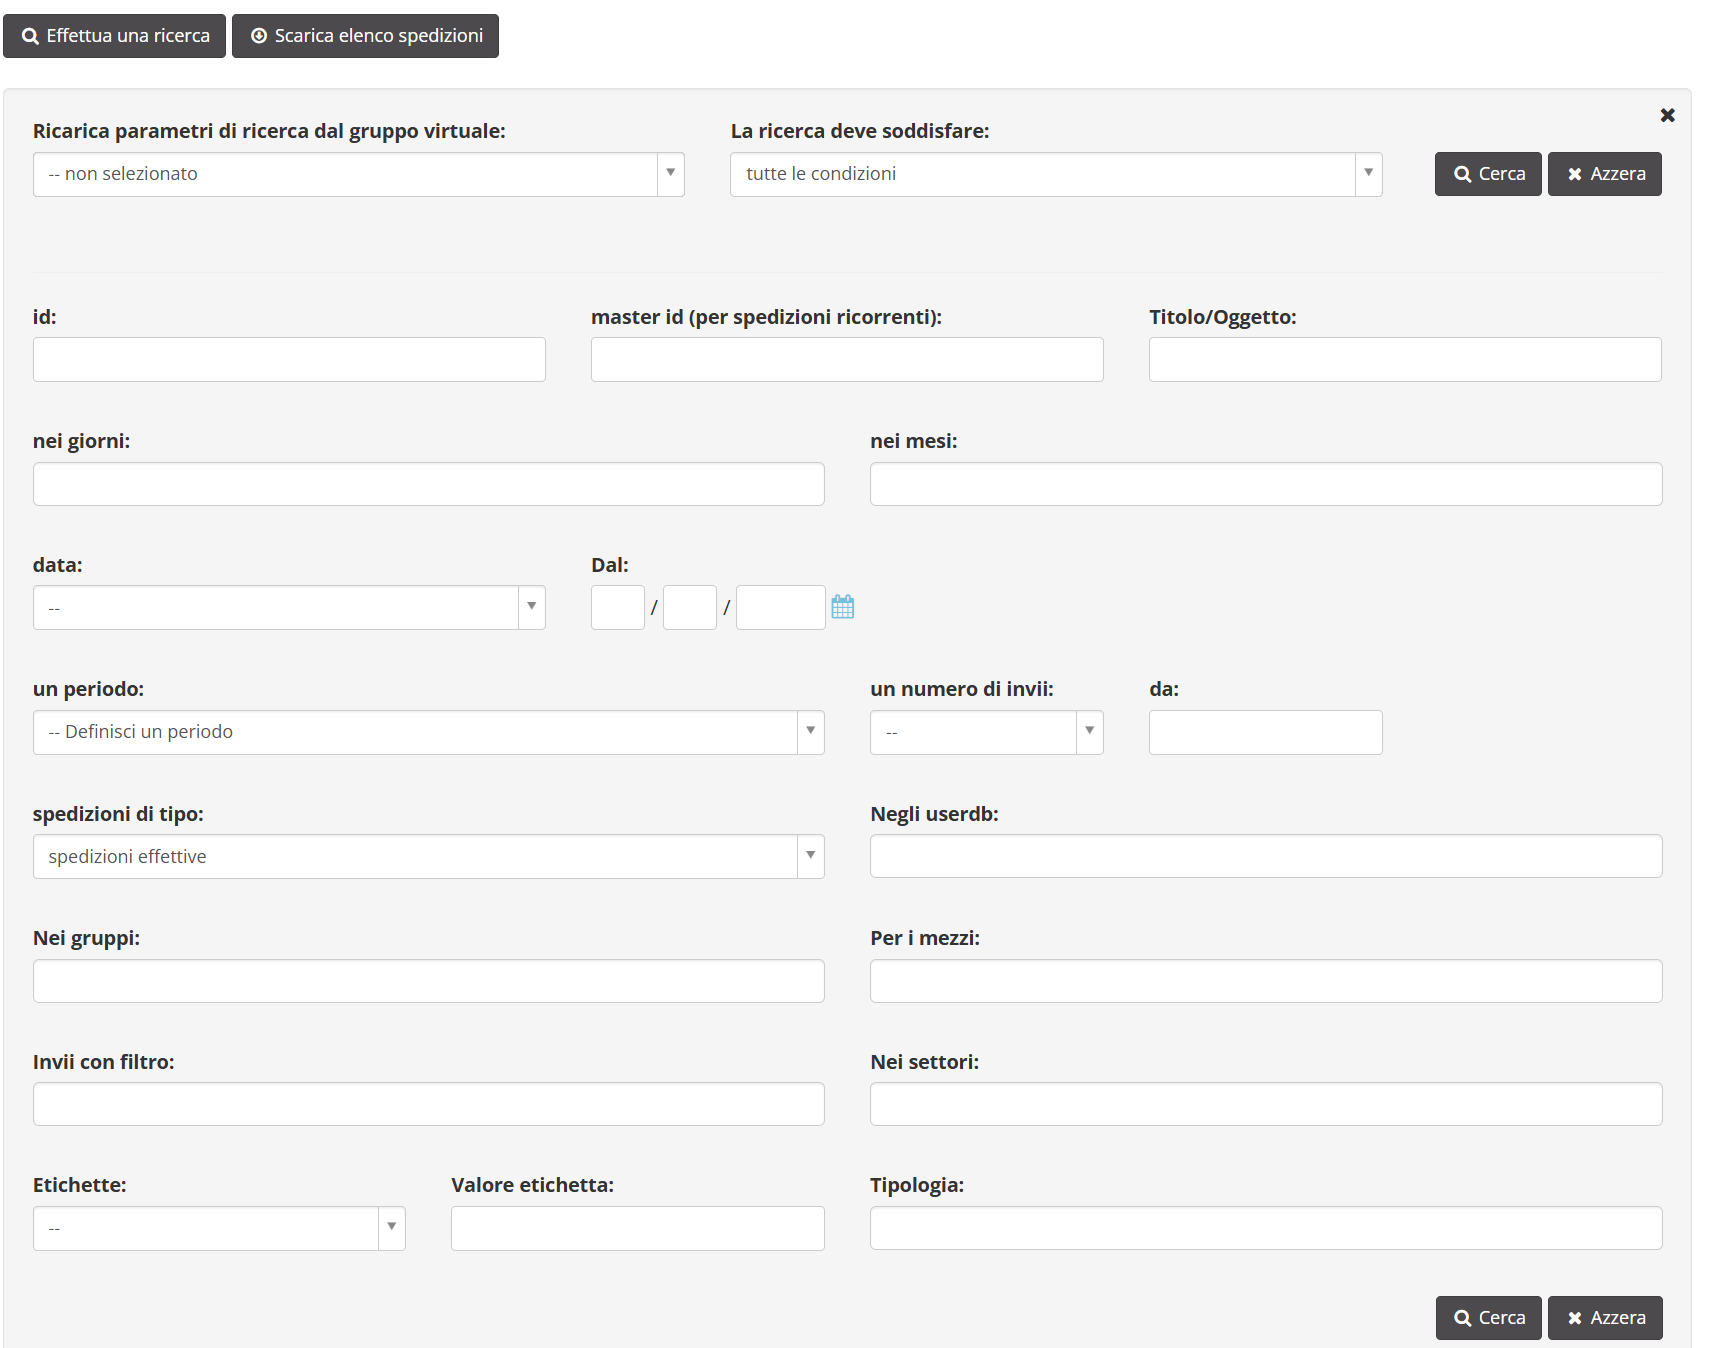Click the bottom Azzera button
The width and height of the screenshot is (1713, 1348).
(1605, 1318)
